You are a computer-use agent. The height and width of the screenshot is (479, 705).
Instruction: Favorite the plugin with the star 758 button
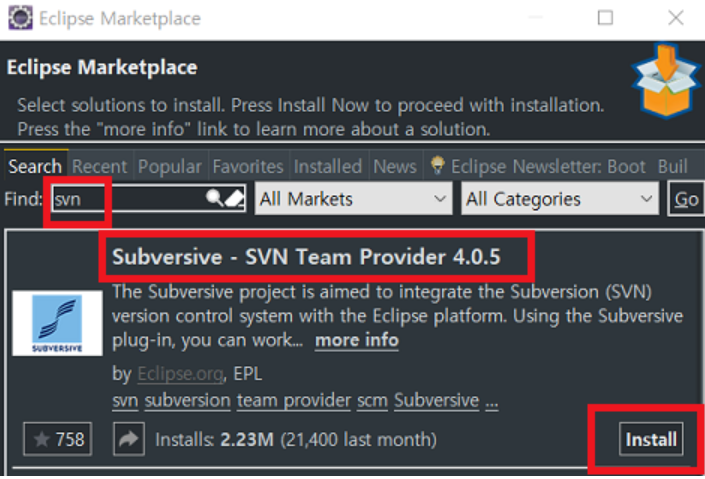pos(58,439)
